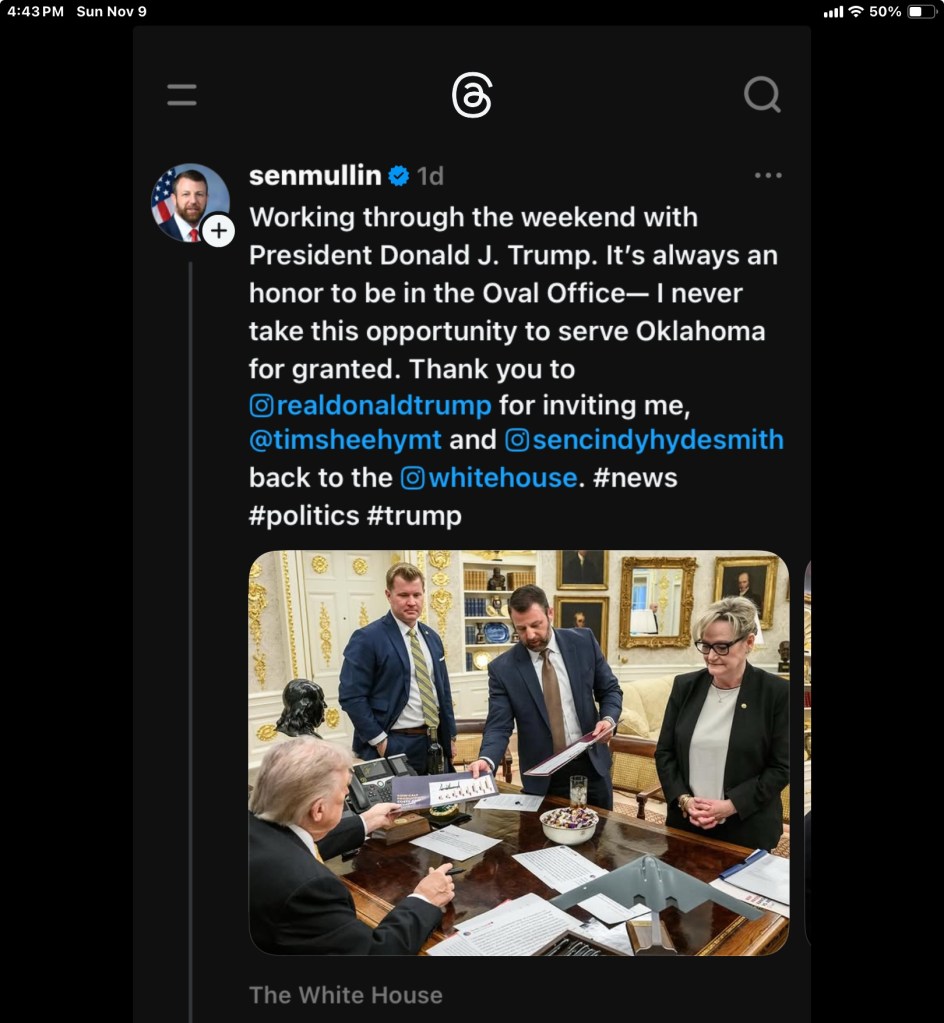This screenshot has height=1023, width=944.
Task: Tap the battery status indicator
Action: coord(922,11)
